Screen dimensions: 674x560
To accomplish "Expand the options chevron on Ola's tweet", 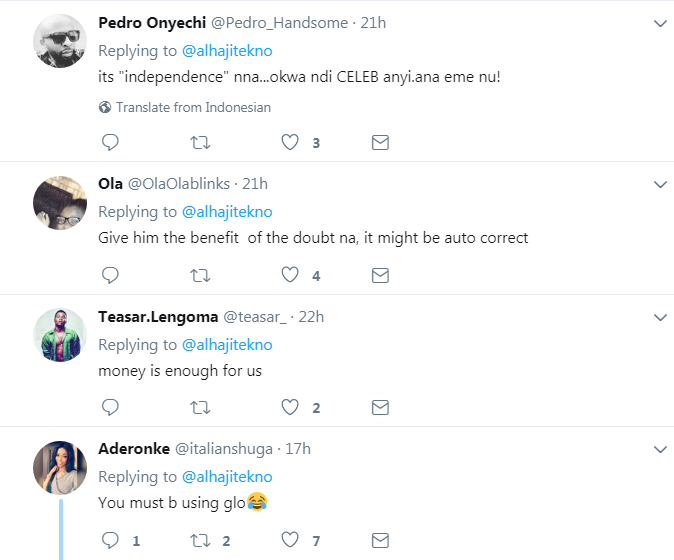I will click(x=660, y=184).
